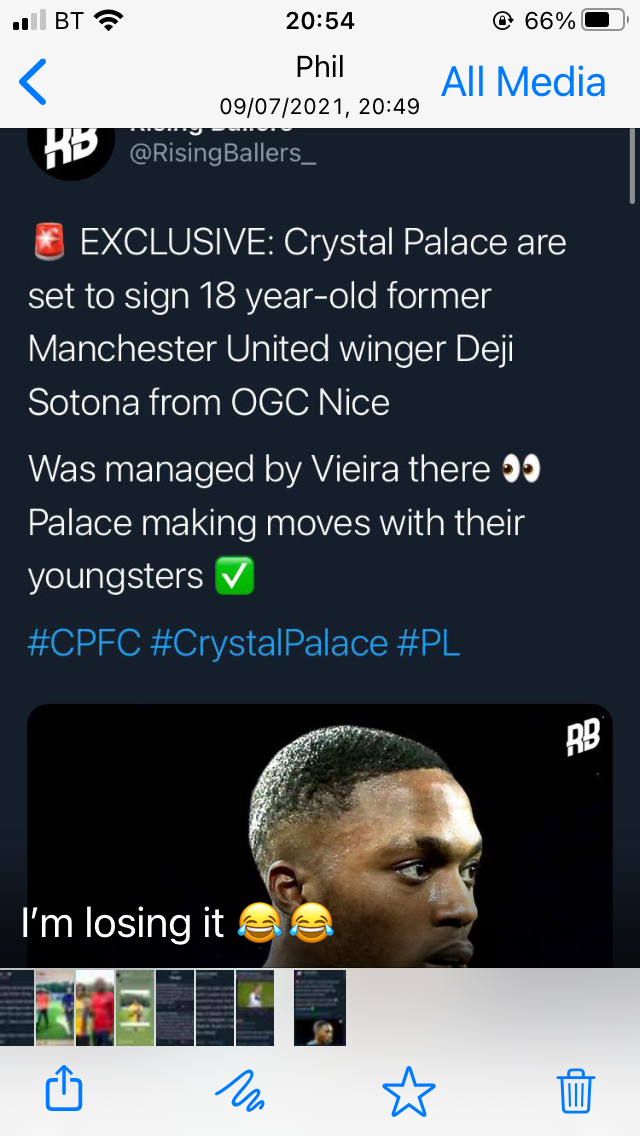640x1136 pixels.
Task: Tap the RB watermark logo on photo
Action: 582,738
